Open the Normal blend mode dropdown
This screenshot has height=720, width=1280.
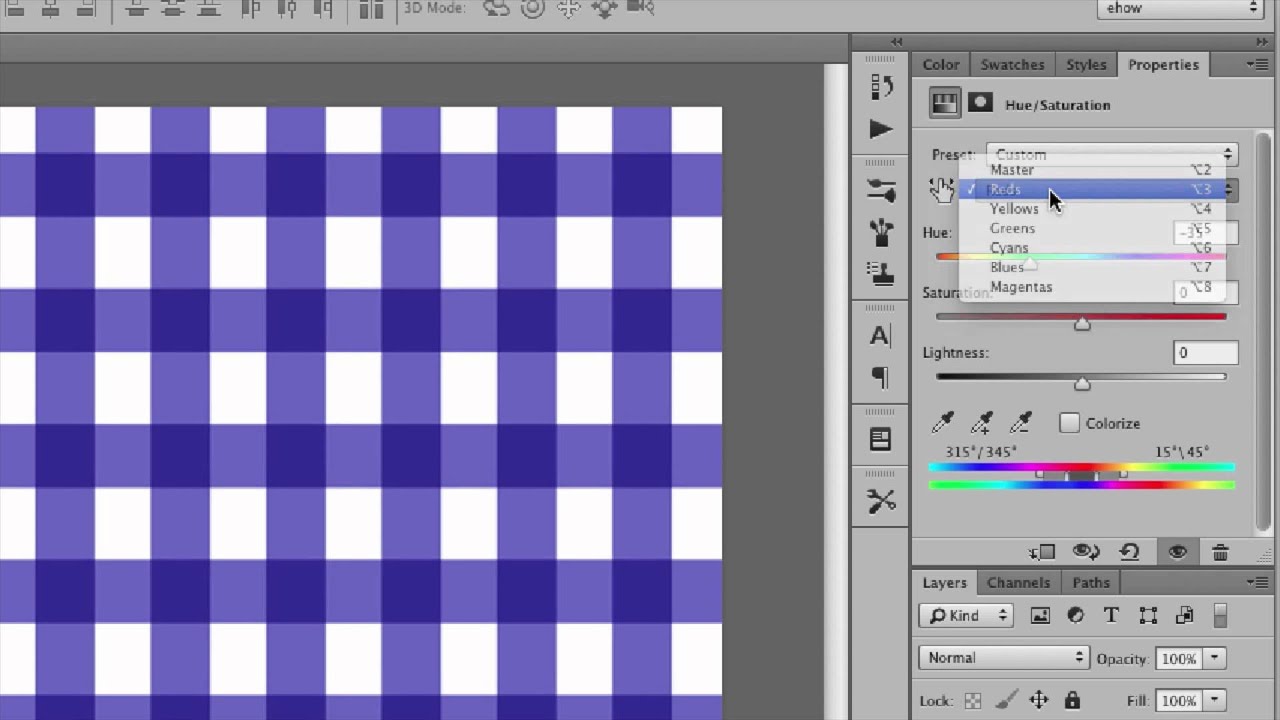pyautogui.click(x=1004, y=658)
